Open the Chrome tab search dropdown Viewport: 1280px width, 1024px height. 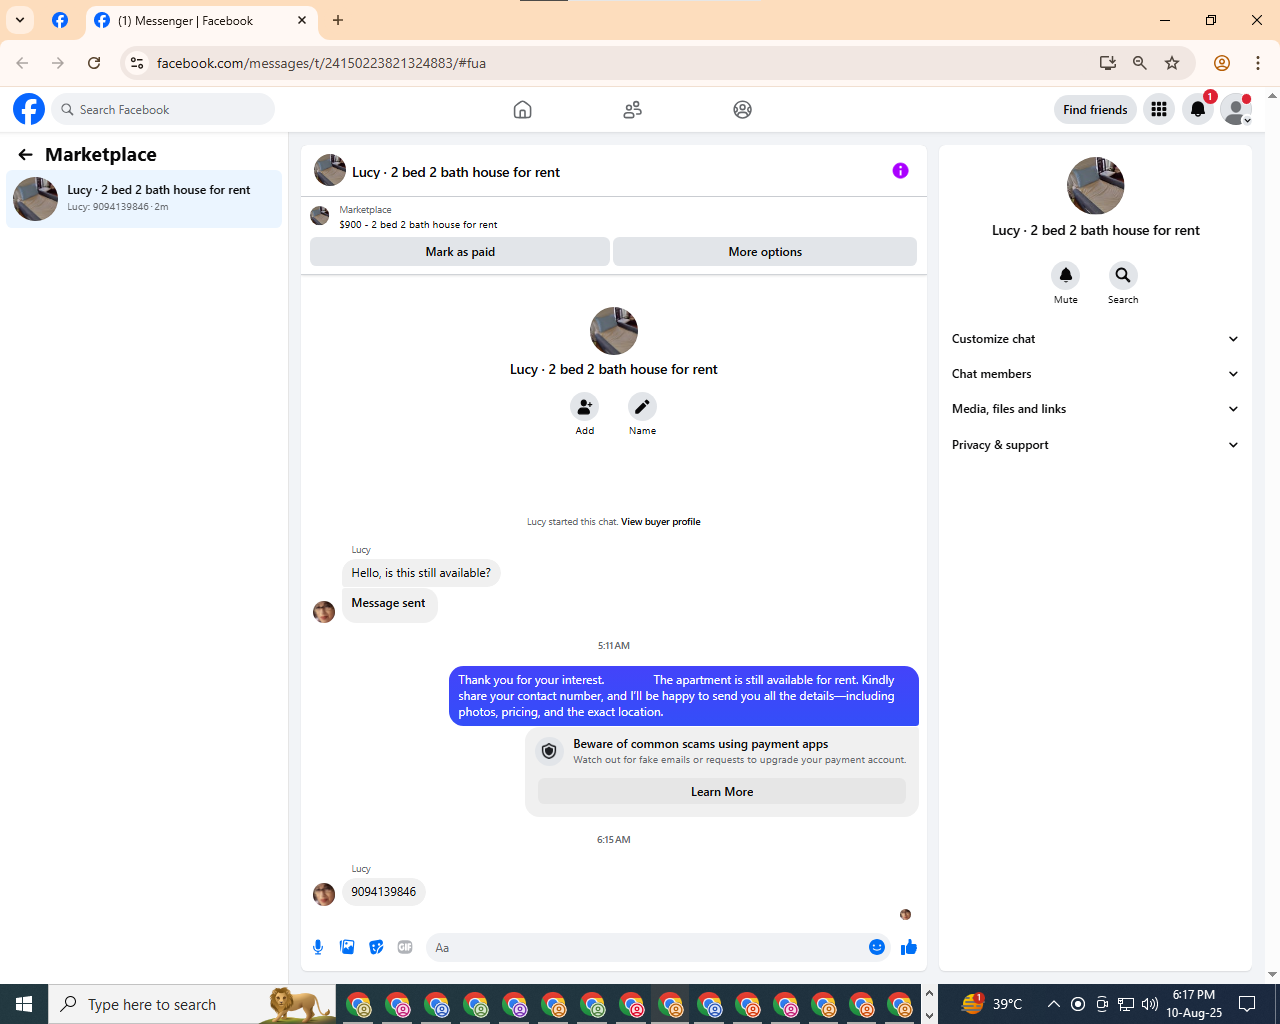pos(20,20)
